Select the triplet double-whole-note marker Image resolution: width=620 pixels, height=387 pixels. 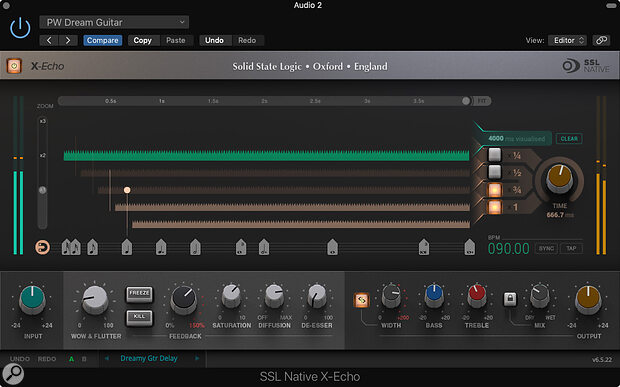coord(424,247)
